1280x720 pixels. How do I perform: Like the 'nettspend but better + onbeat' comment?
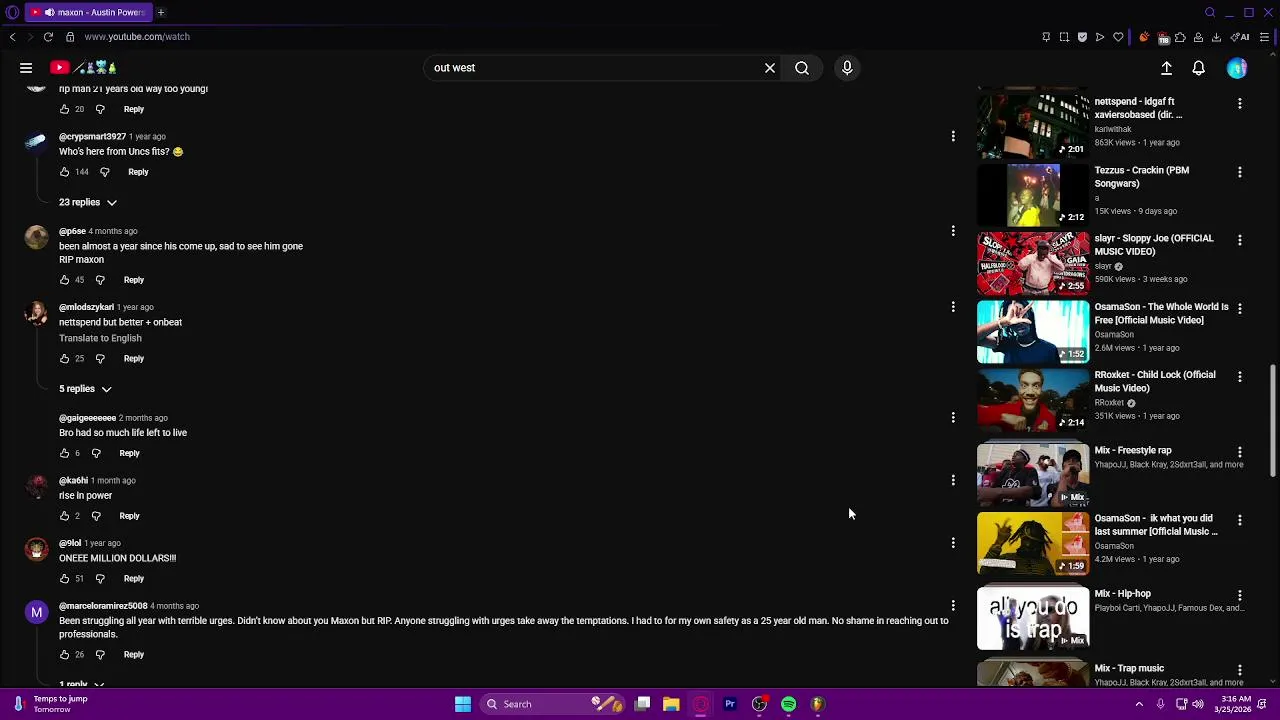64,358
